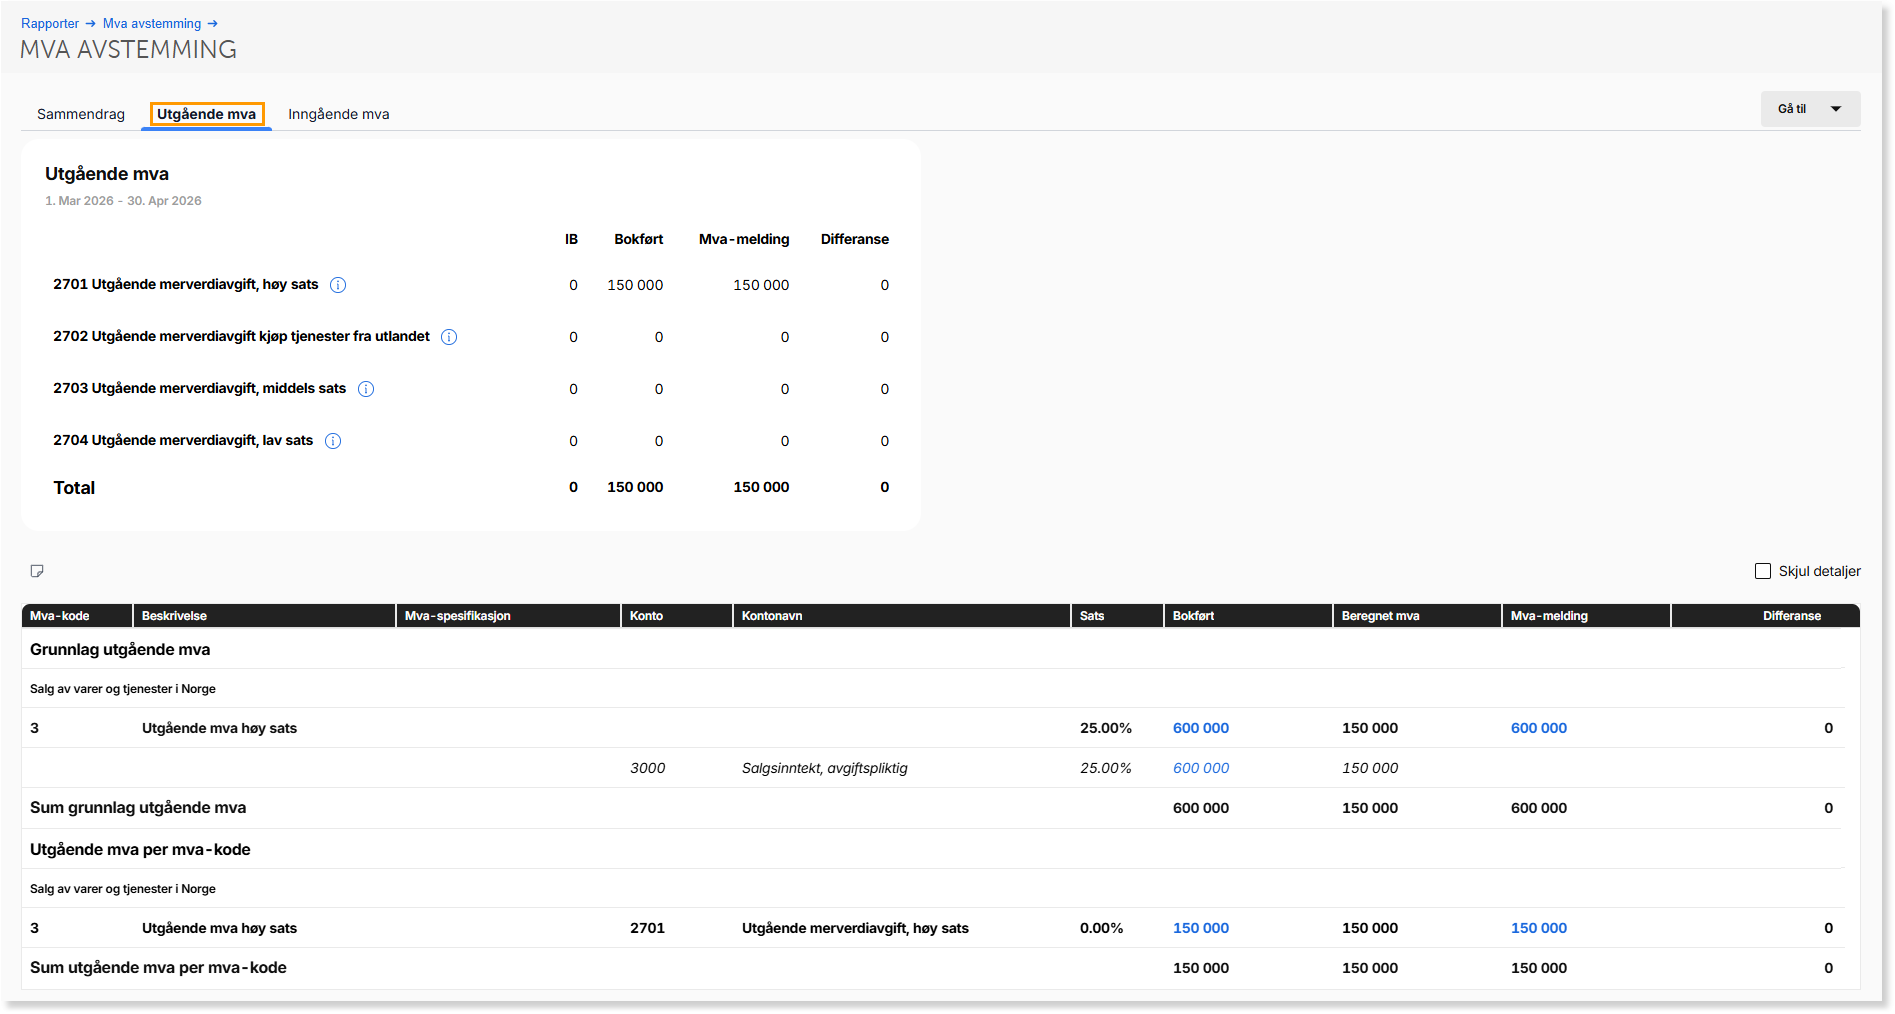The width and height of the screenshot is (1895, 1014).
Task: Click the Differanse column header in detail table
Action: click(x=1766, y=616)
